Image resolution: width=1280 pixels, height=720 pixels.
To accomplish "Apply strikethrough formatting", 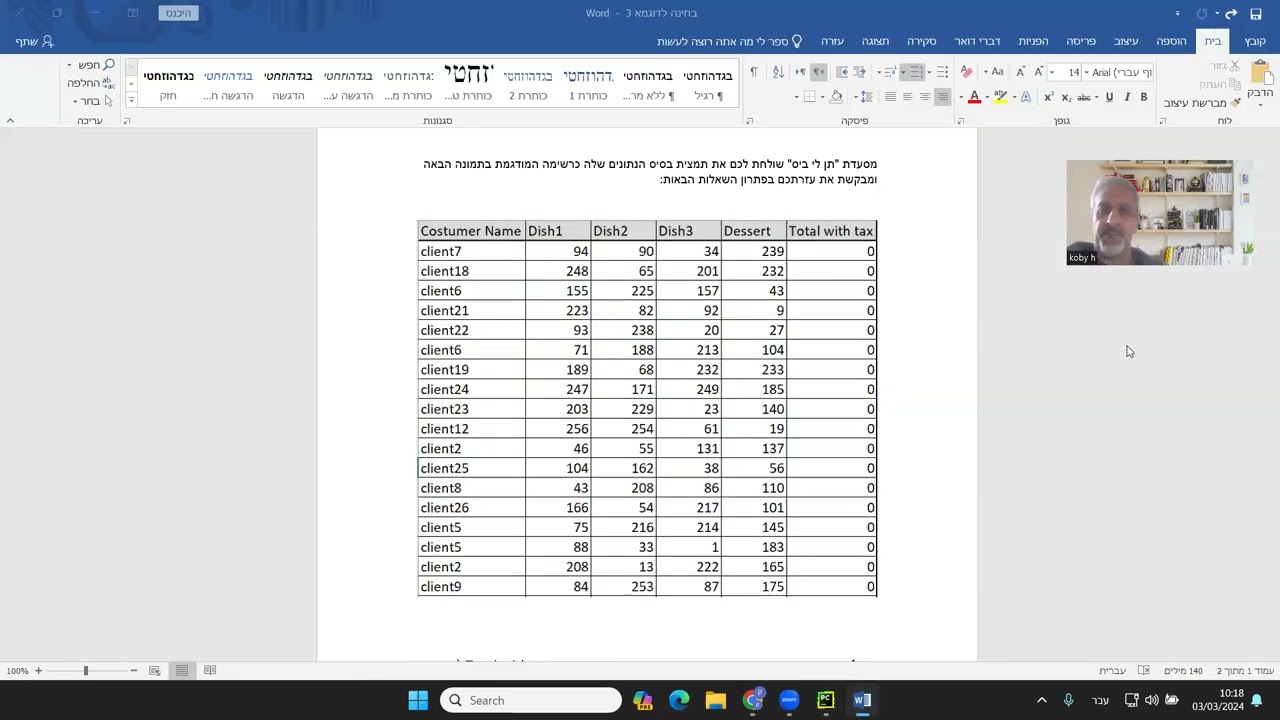I will pos(1085,97).
